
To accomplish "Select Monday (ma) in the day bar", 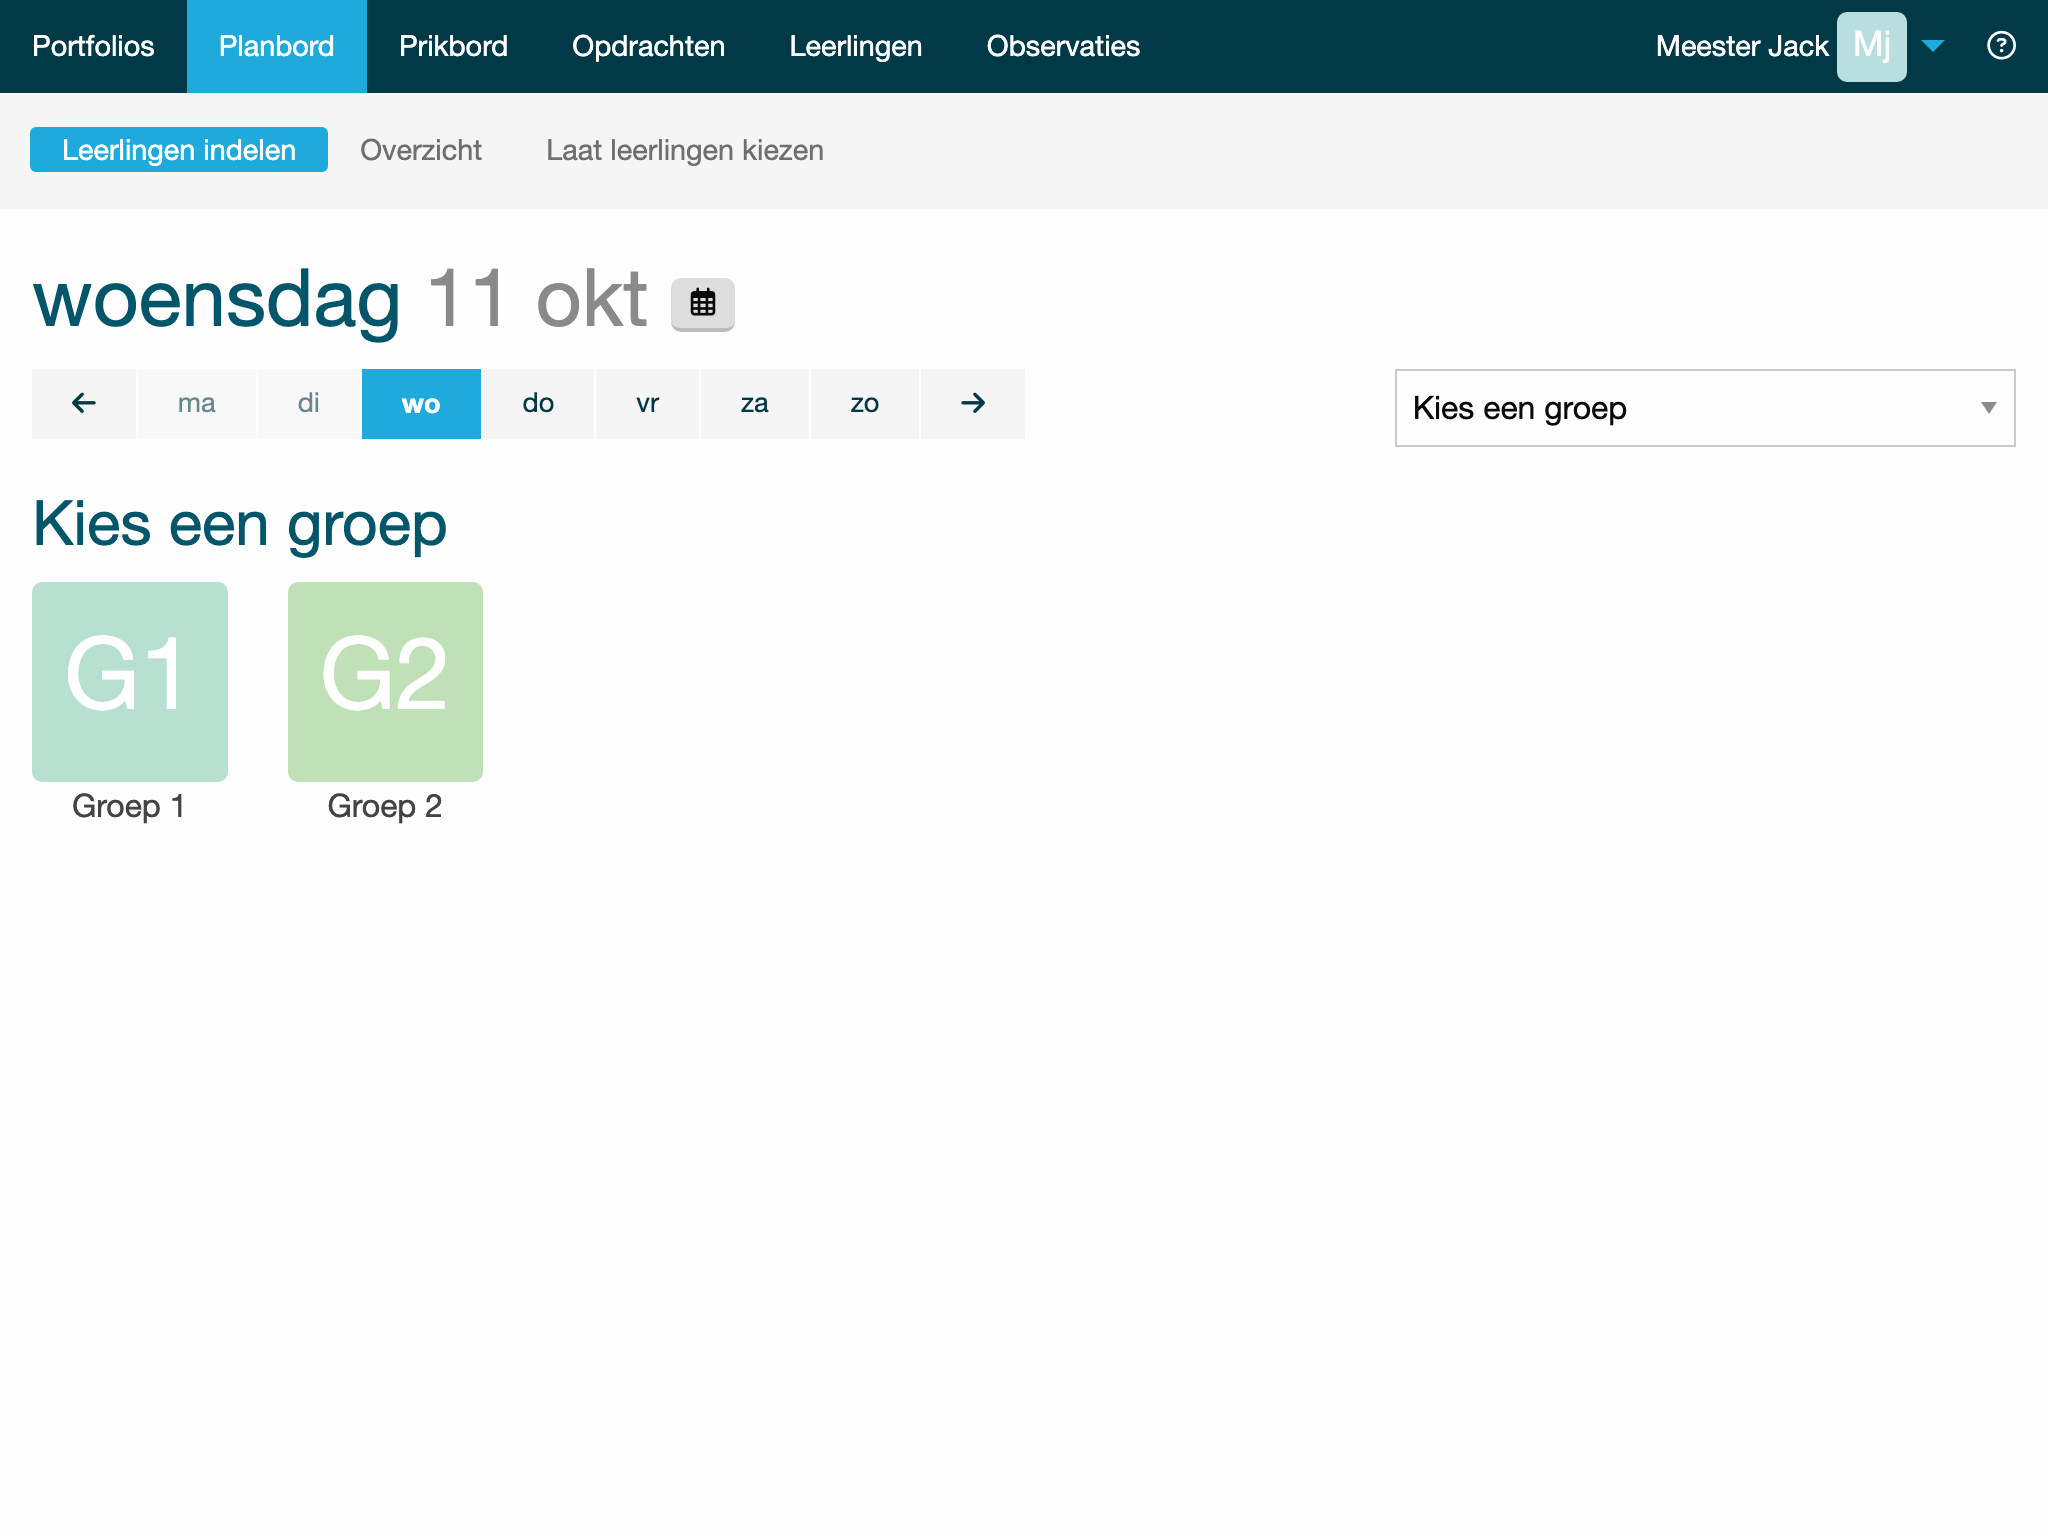I will pyautogui.click(x=197, y=404).
